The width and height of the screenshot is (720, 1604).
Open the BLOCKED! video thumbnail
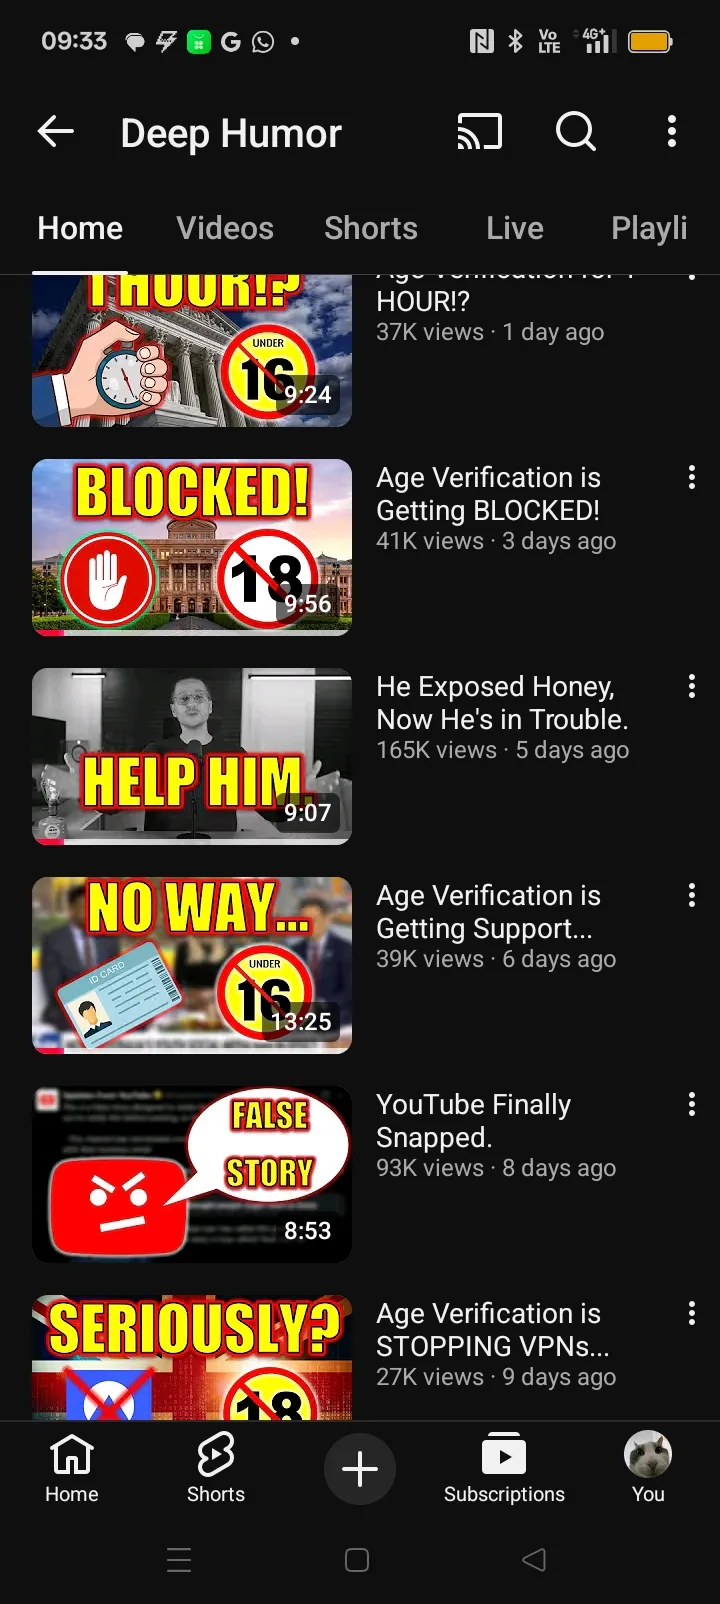pyautogui.click(x=192, y=547)
